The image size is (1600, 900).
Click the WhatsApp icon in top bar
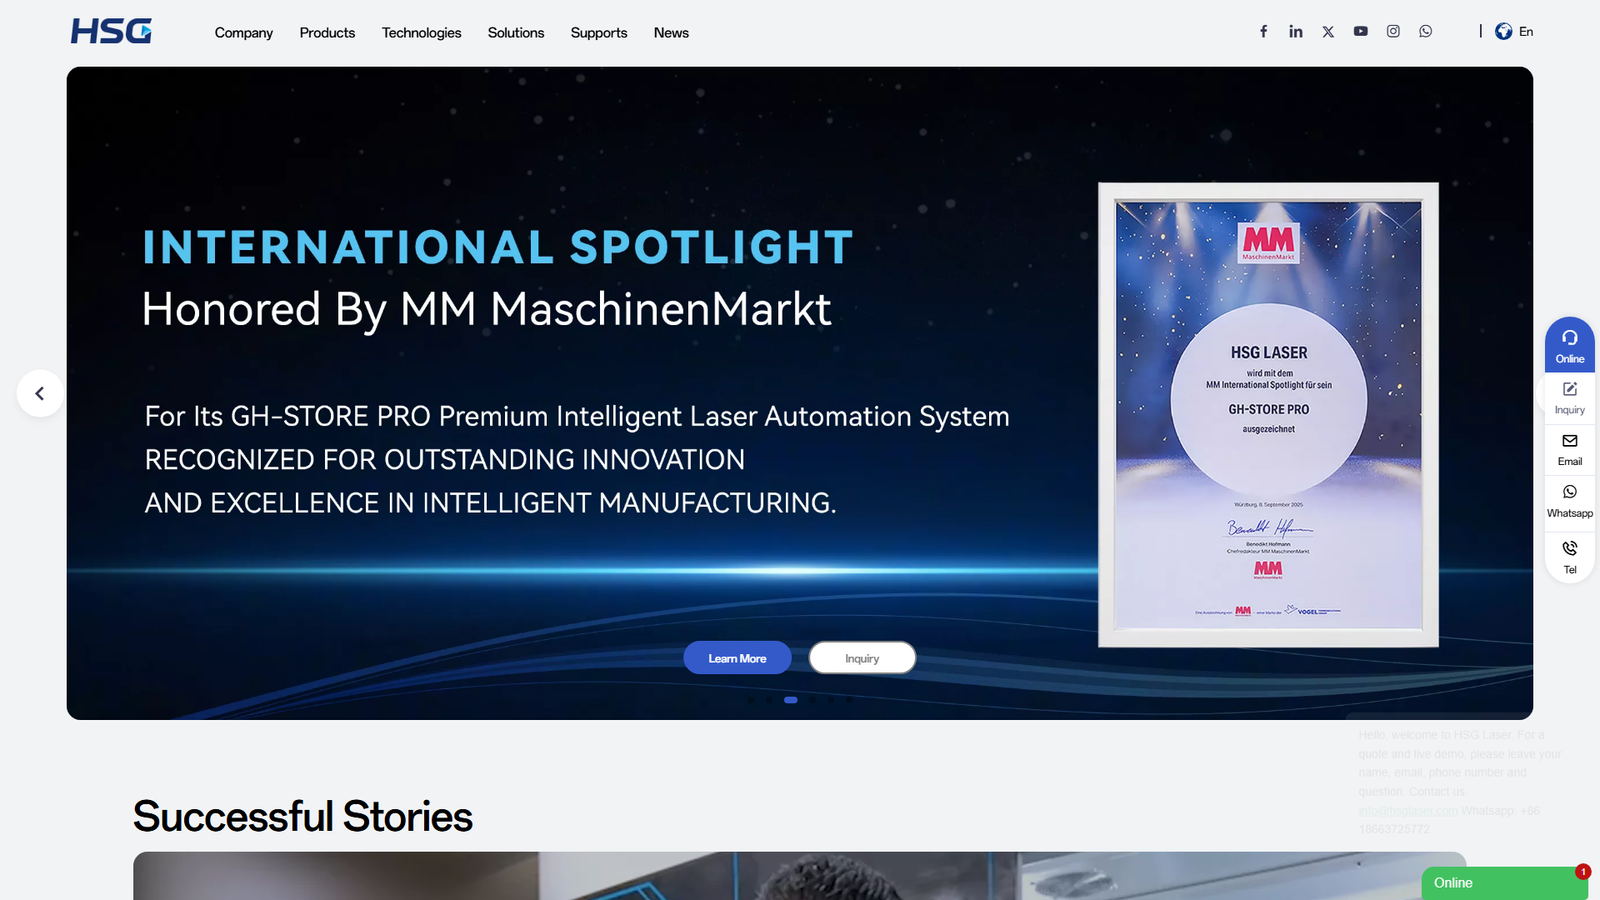(1425, 32)
